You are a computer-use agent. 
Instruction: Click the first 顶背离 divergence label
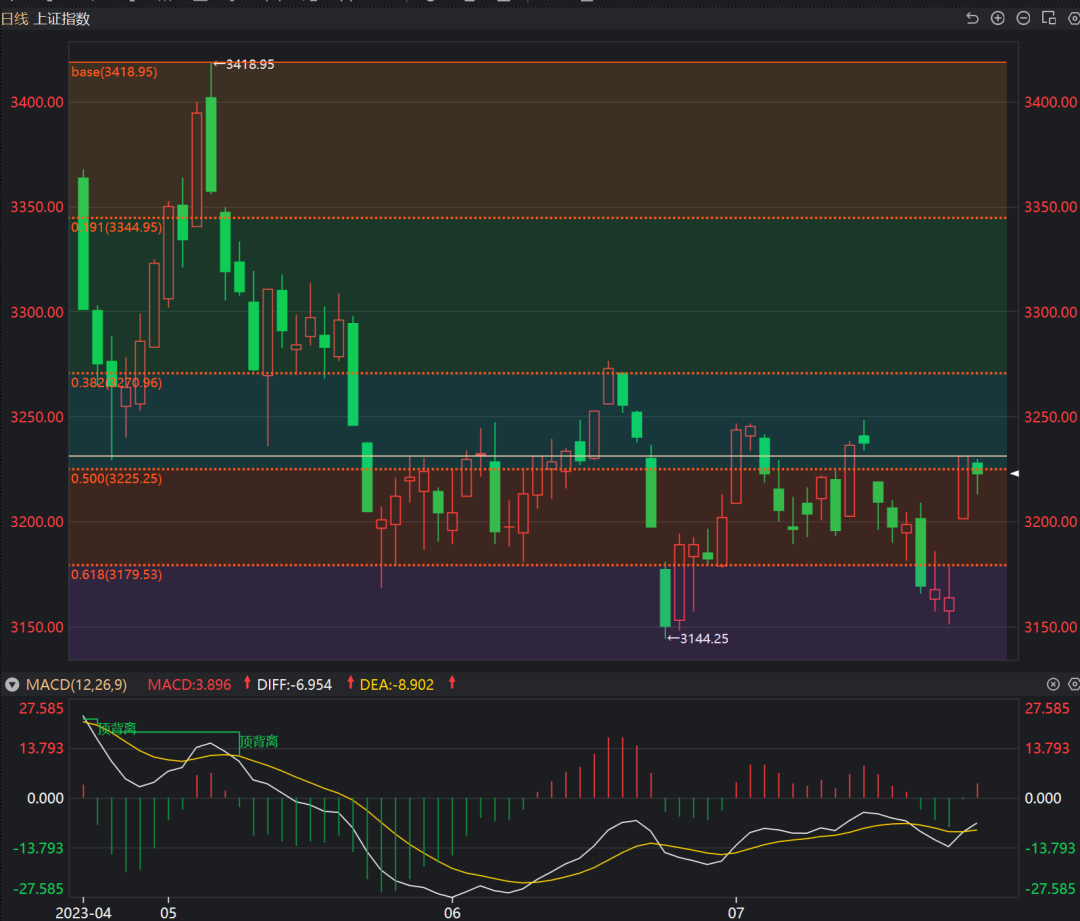pos(117,729)
